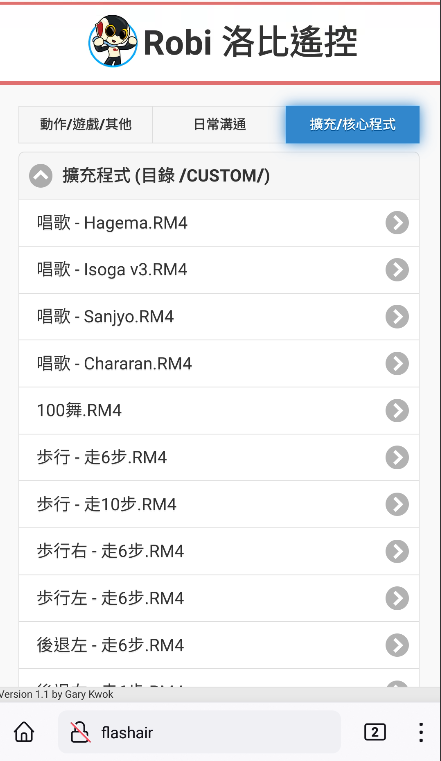Open the browser three-dot menu
Screen dimensions: 441x761
click(x=421, y=732)
